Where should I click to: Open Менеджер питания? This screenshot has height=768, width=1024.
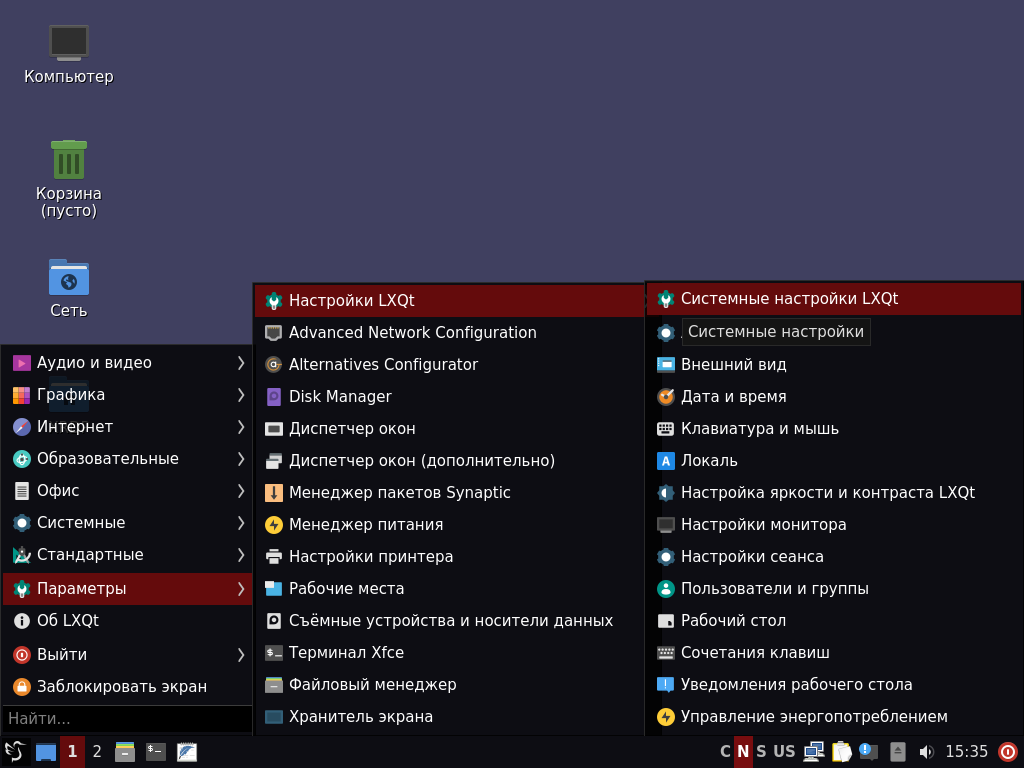tap(449, 524)
